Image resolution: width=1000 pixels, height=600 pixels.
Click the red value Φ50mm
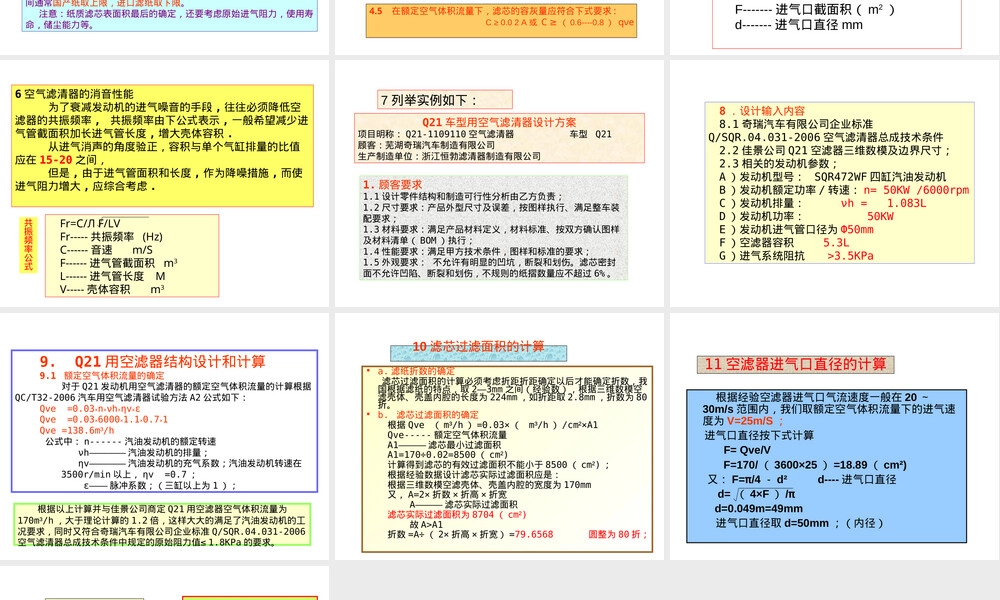click(x=857, y=230)
